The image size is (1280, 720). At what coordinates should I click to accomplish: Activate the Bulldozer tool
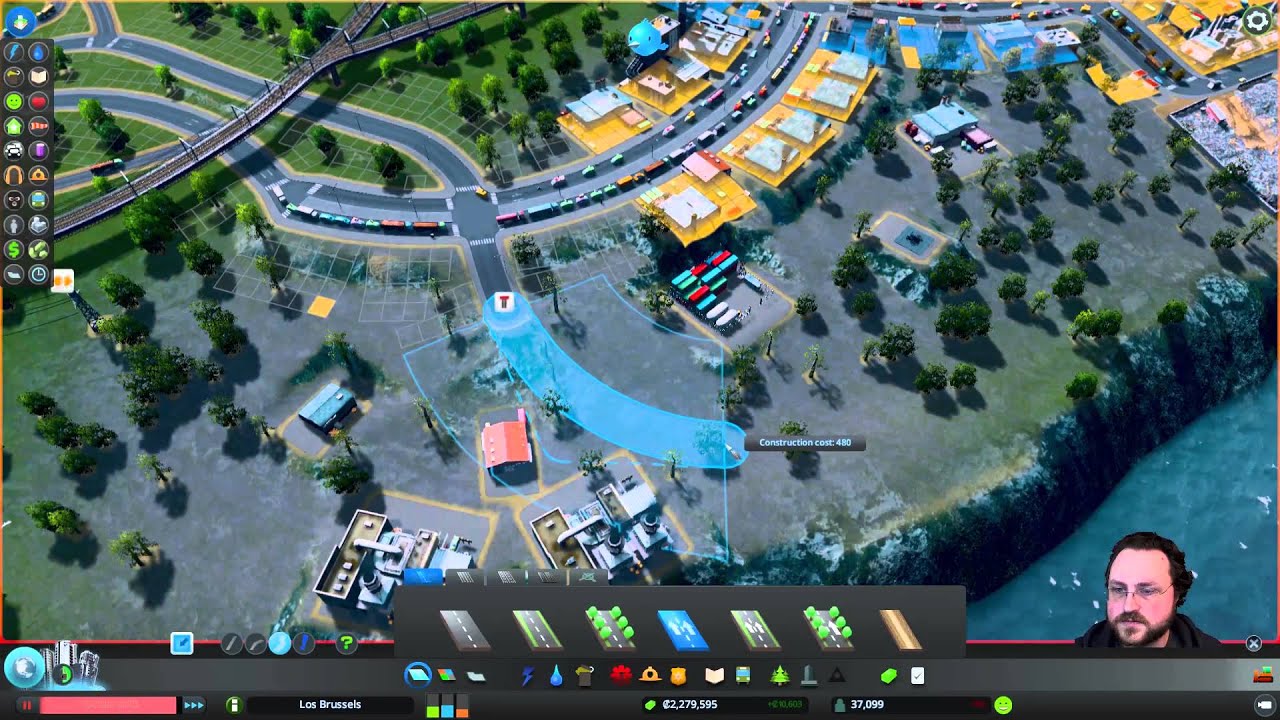pyautogui.click(x=1263, y=675)
